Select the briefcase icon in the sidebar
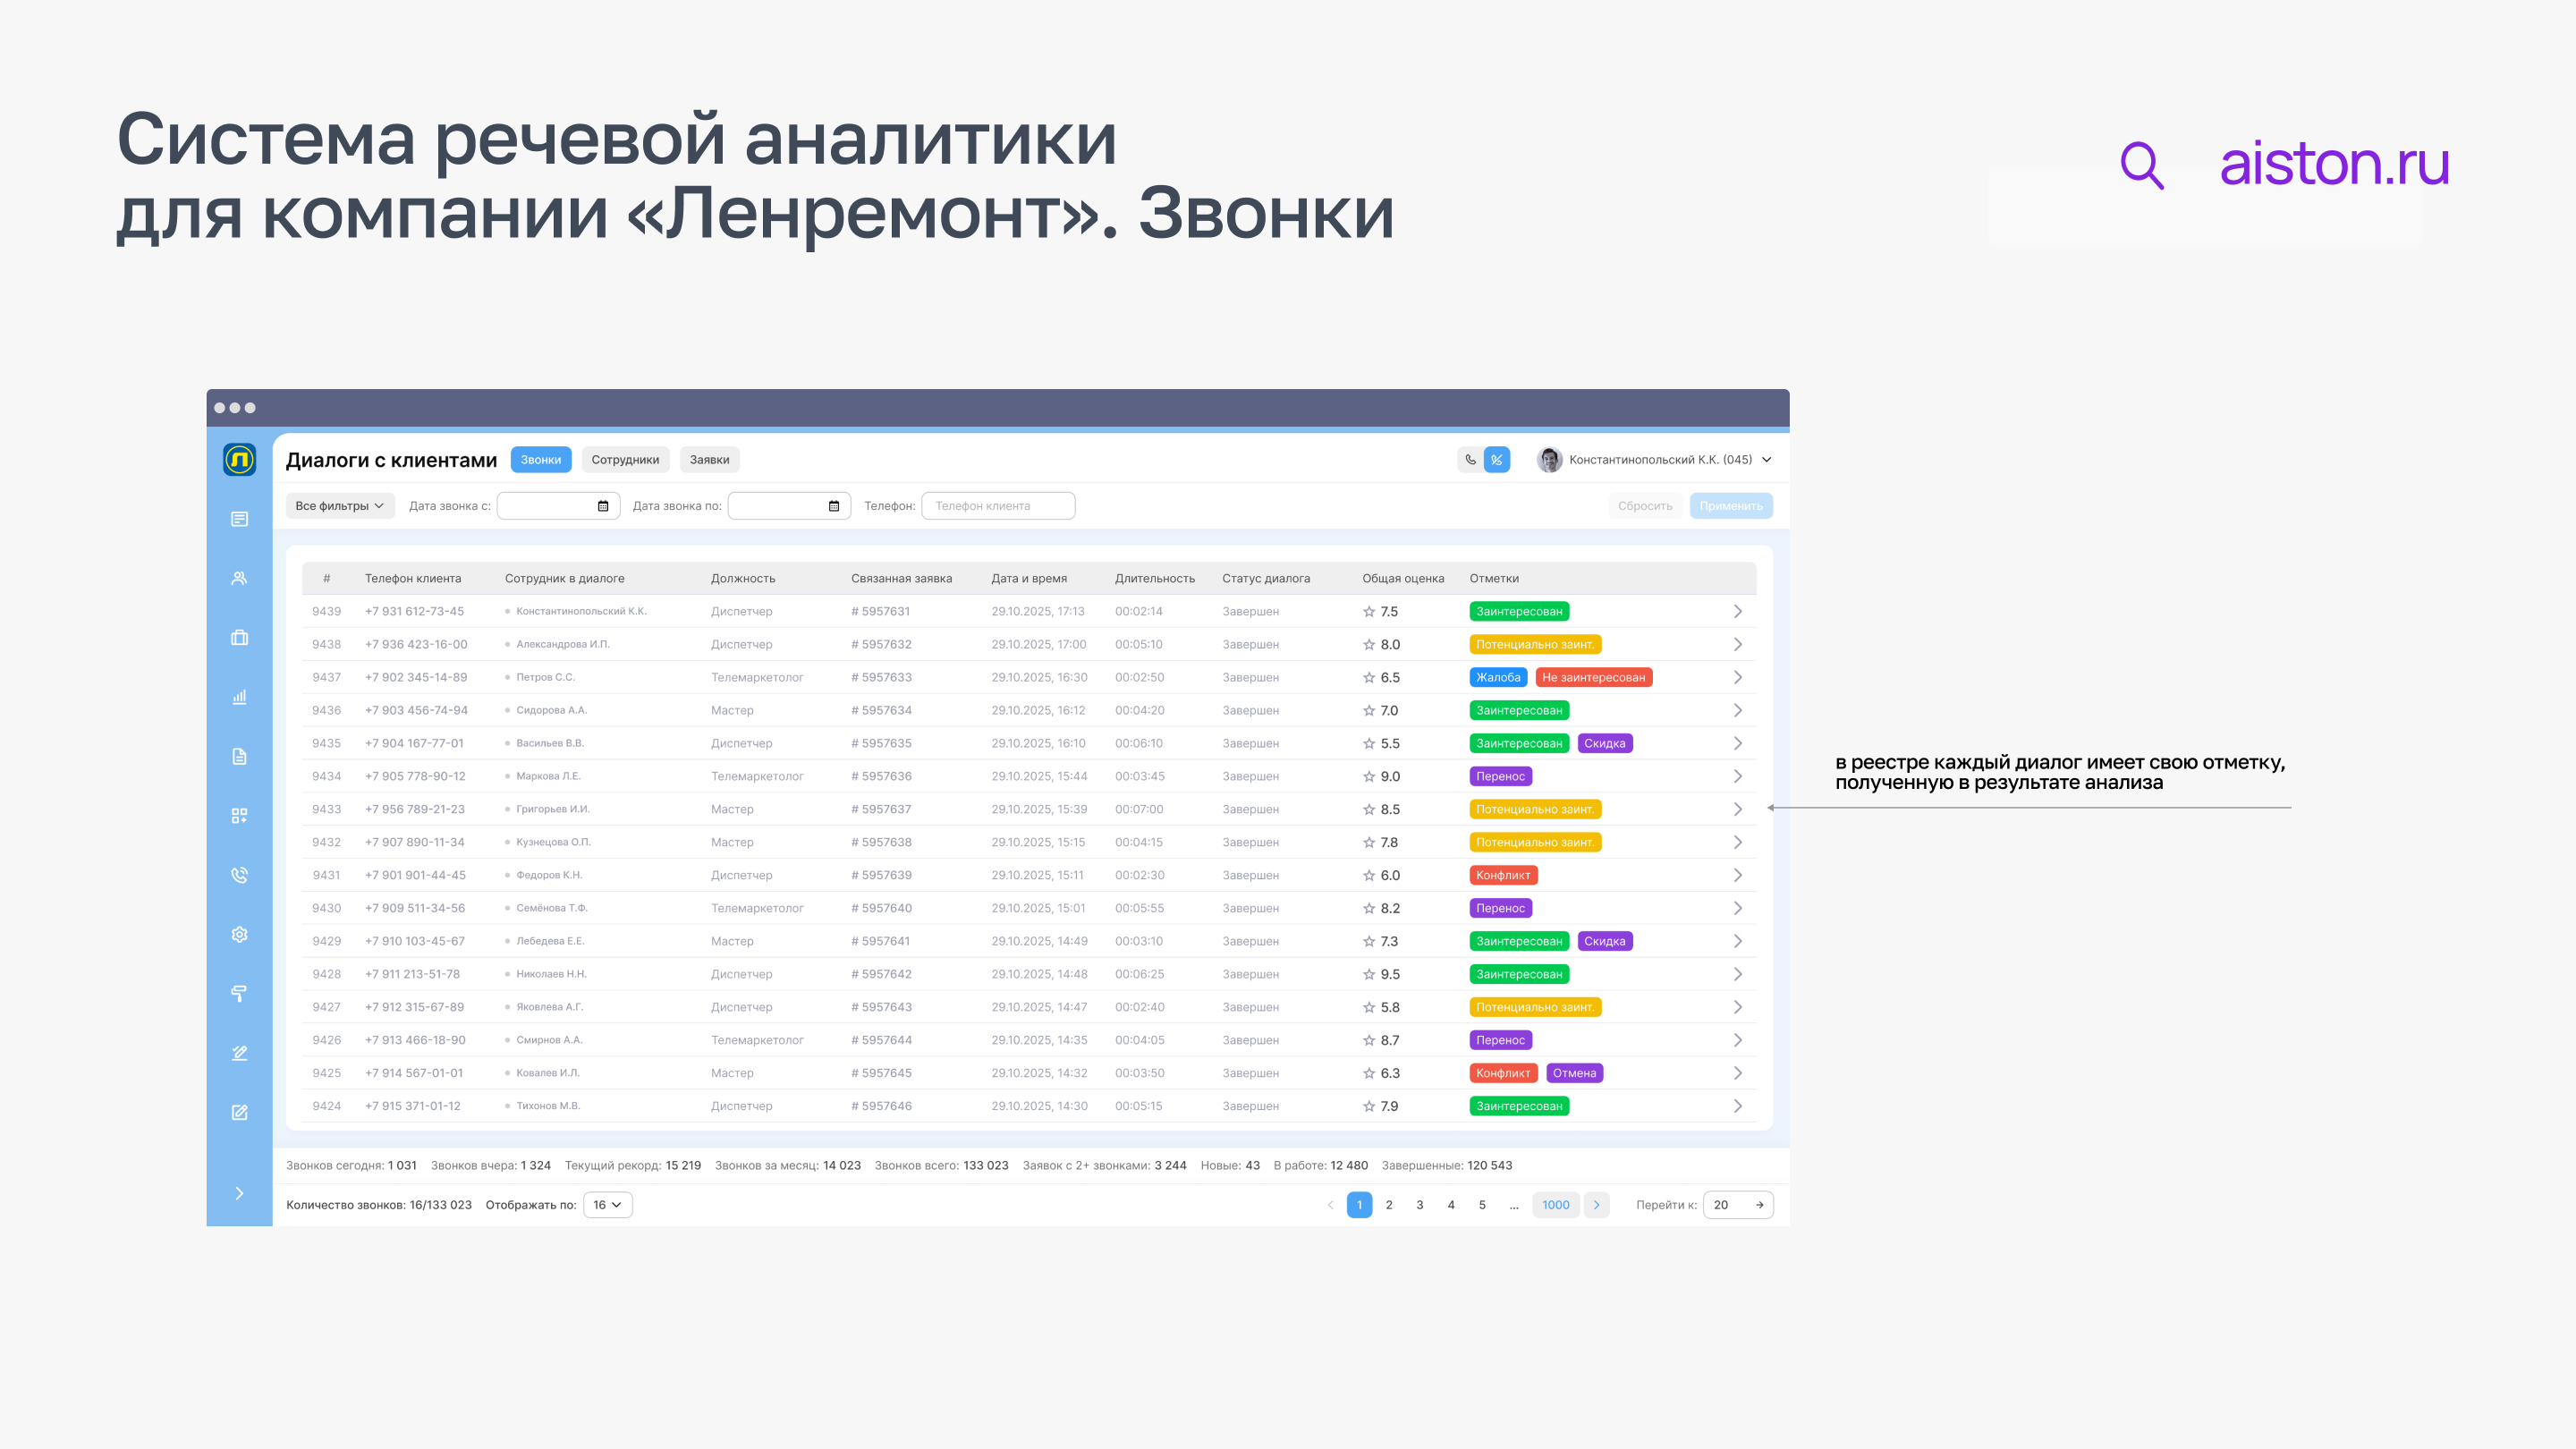 coord(239,638)
